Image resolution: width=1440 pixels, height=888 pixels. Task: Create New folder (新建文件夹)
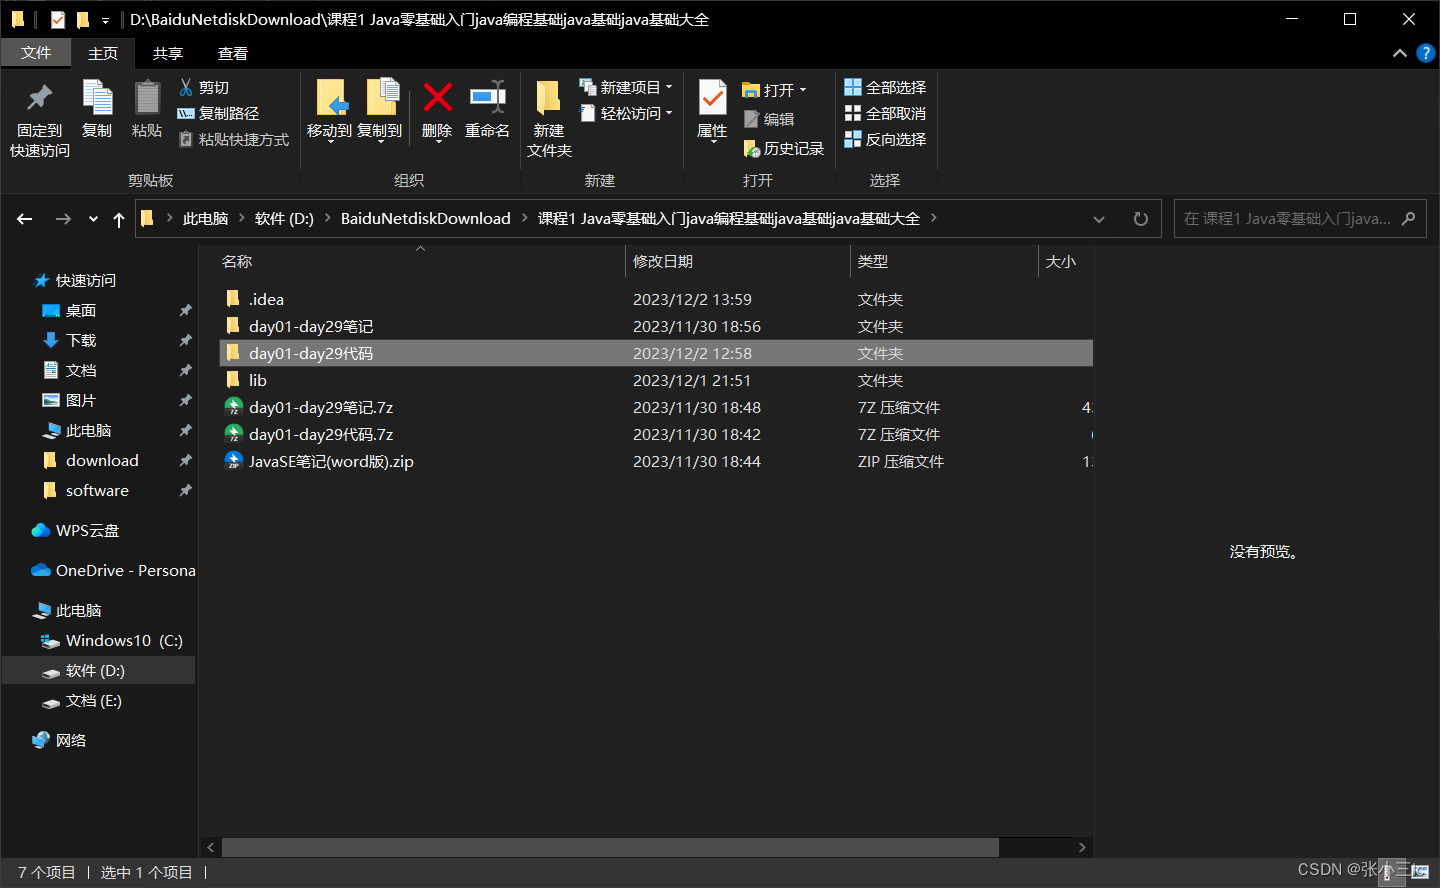pos(549,120)
